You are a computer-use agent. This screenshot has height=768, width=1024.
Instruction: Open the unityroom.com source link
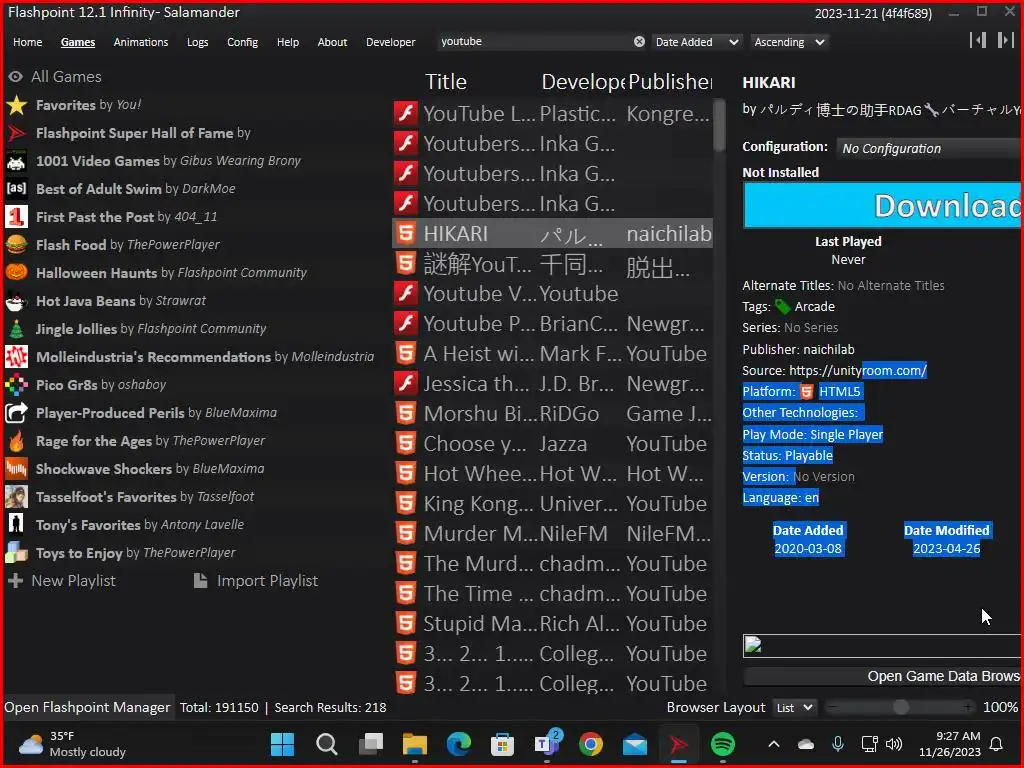coord(857,371)
